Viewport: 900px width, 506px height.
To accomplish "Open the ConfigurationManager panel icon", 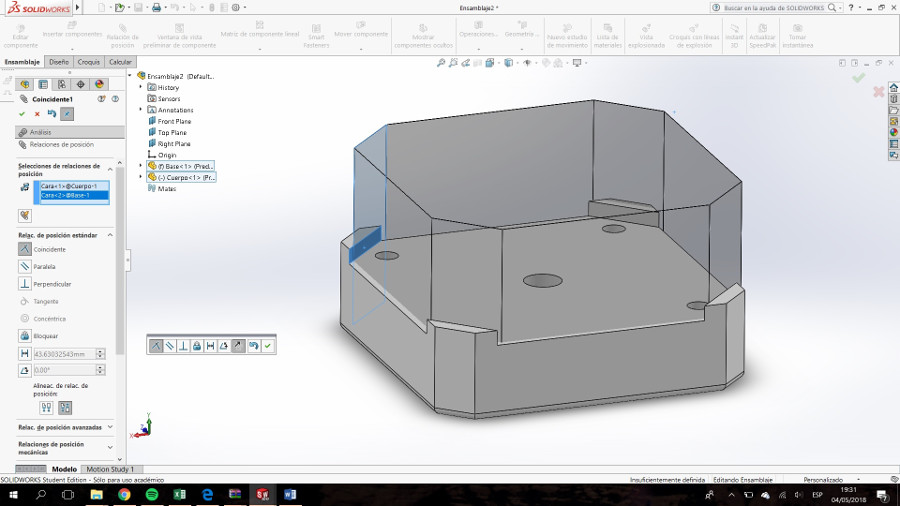I will click(x=61, y=84).
